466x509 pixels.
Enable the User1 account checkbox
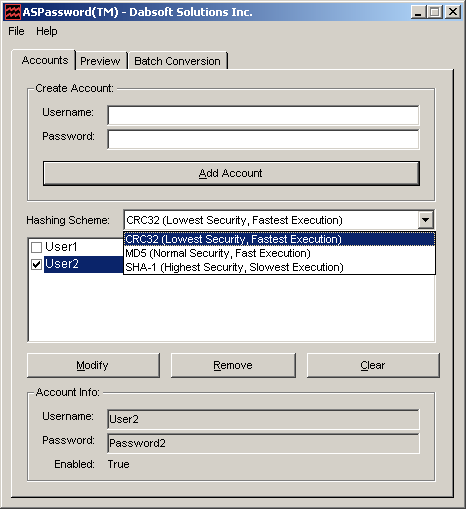[36, 247]
